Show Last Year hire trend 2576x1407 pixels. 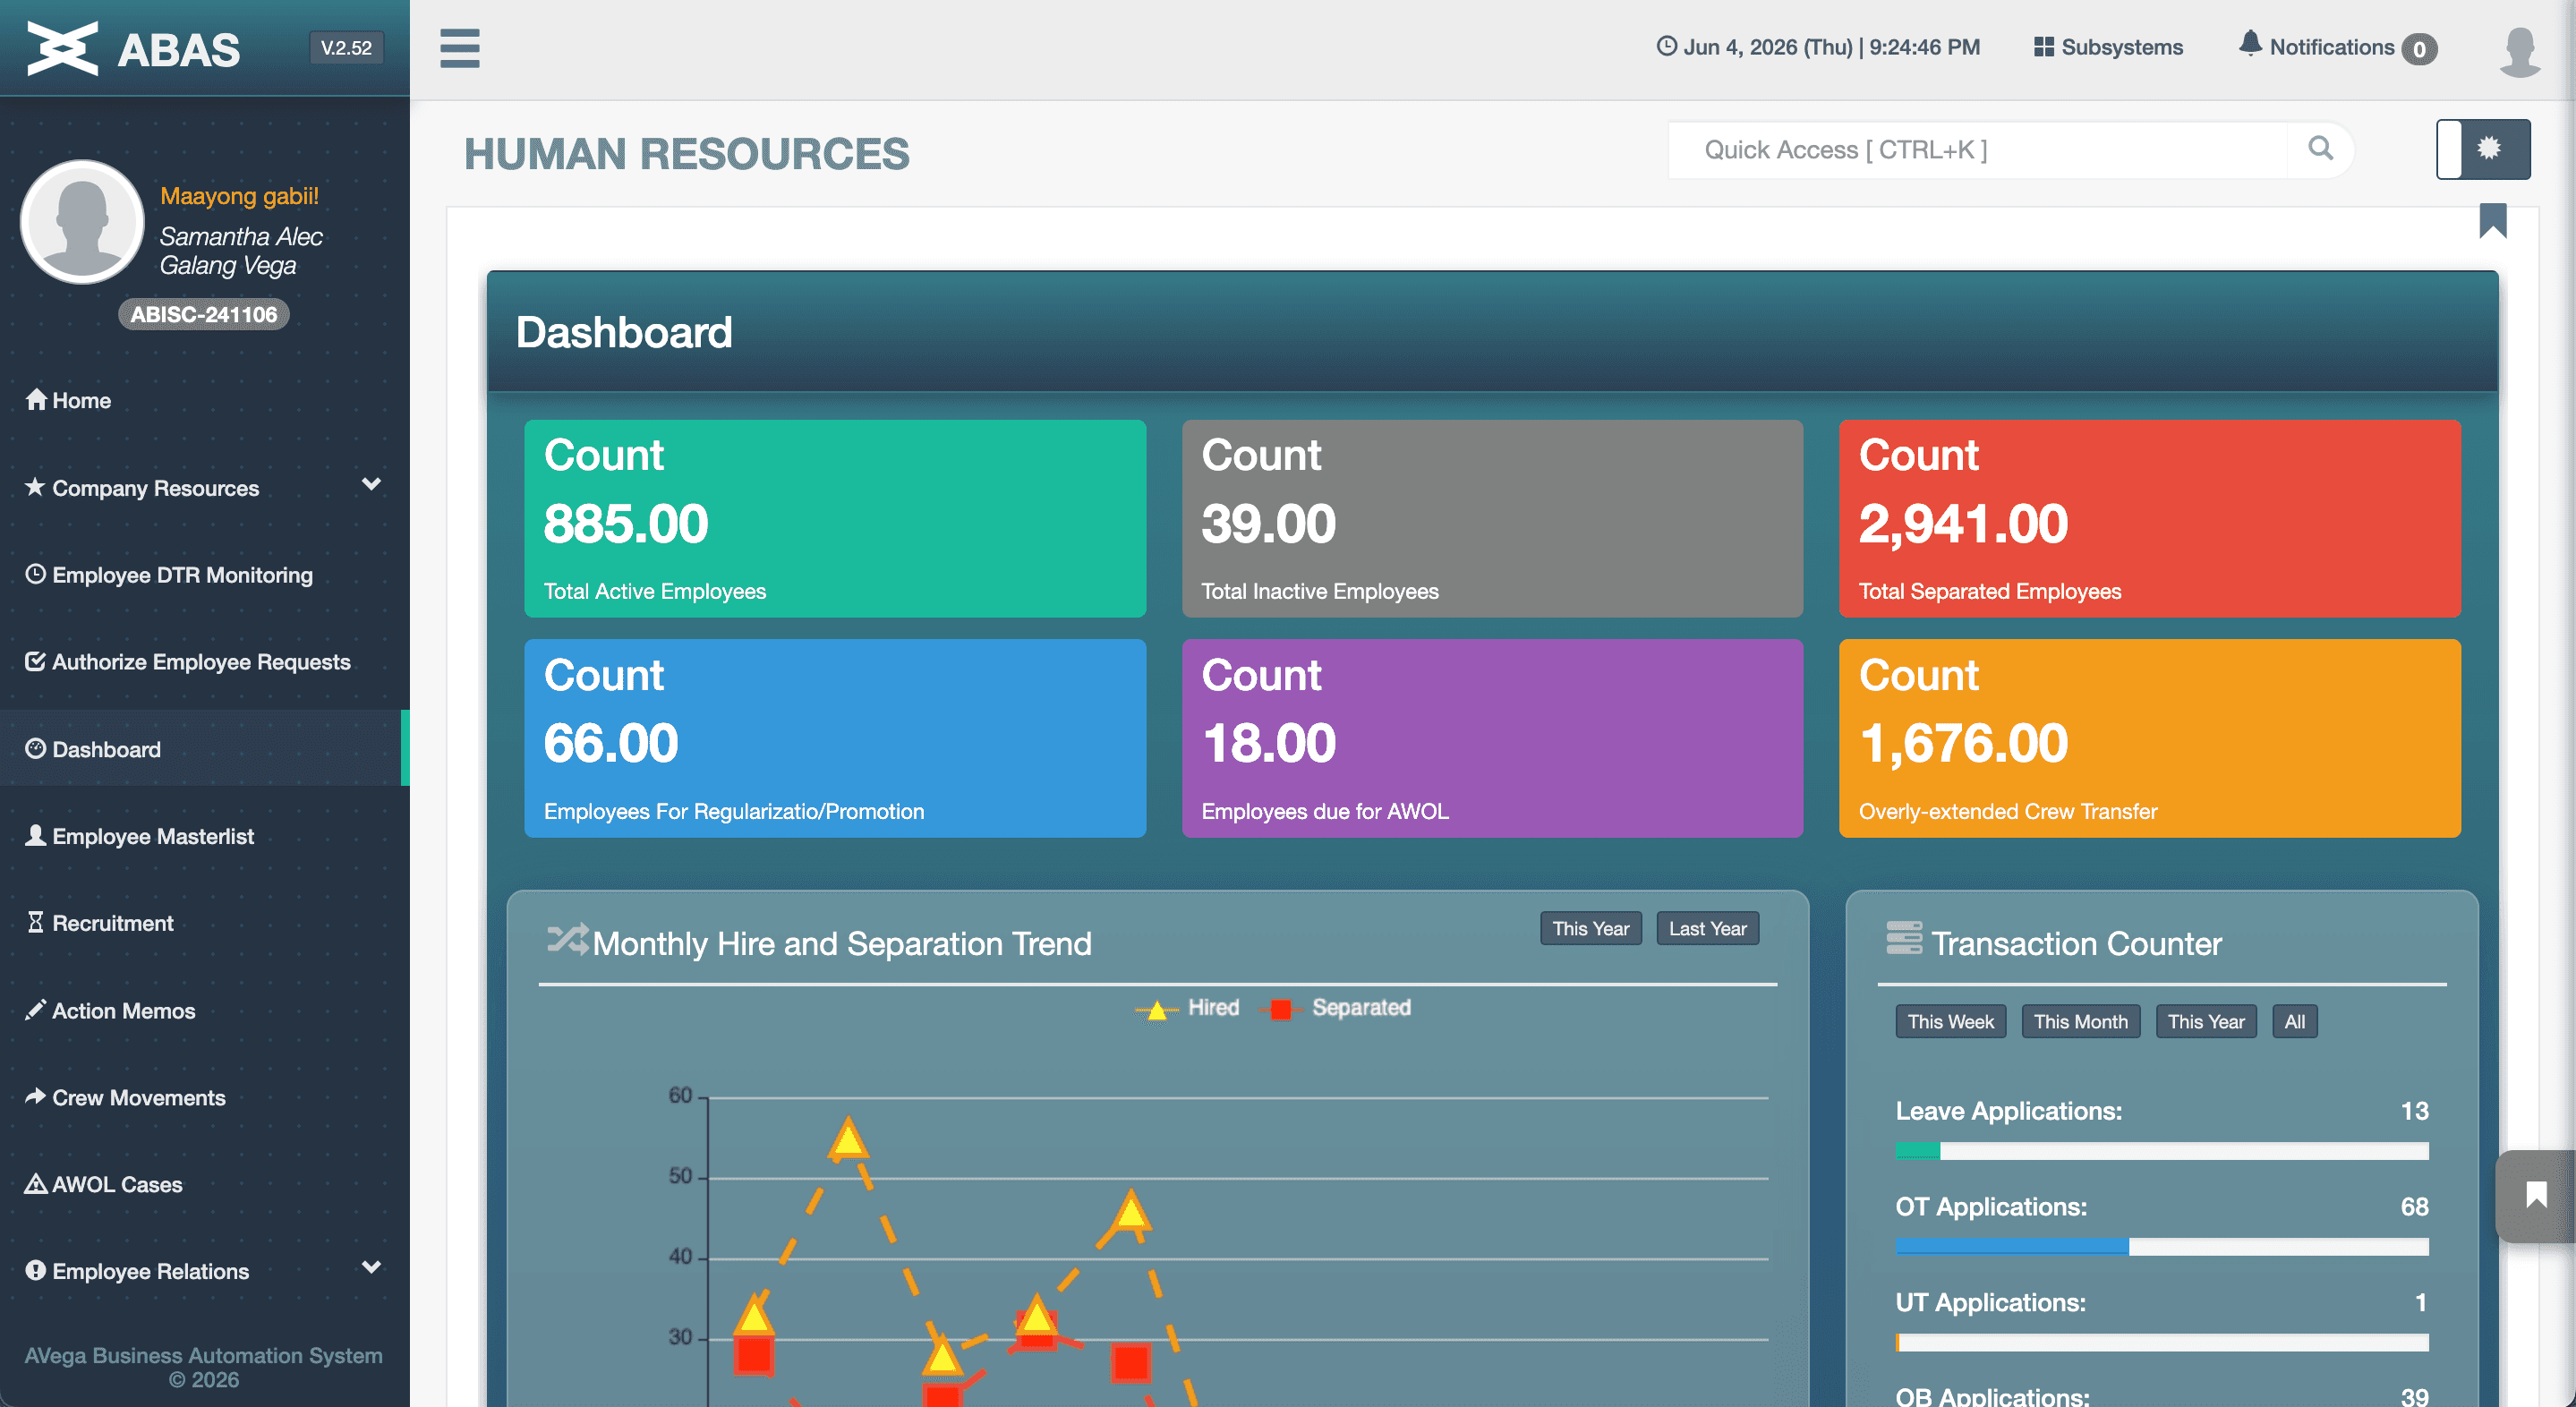(1707, 928)
